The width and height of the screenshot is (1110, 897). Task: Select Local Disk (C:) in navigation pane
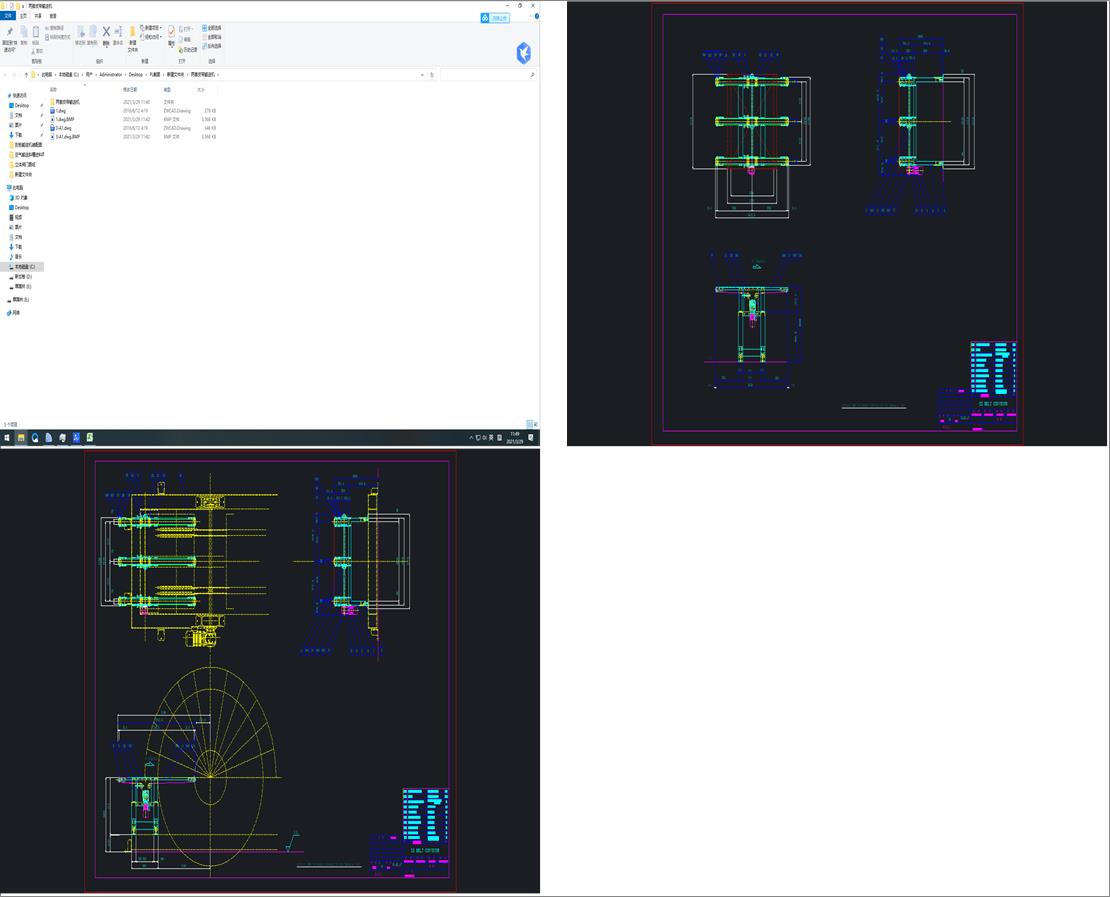pos(24,267)
